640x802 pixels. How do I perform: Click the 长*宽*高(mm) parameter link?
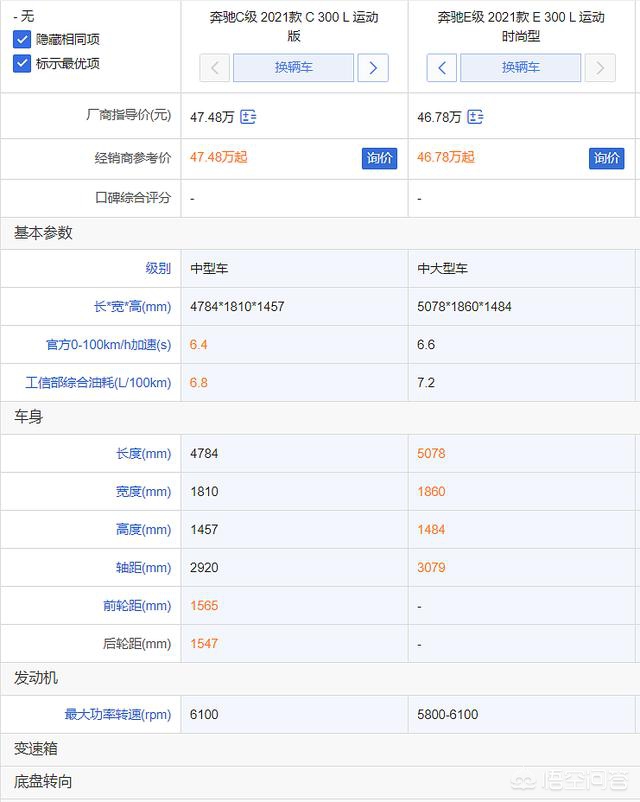tap(132, 306)
